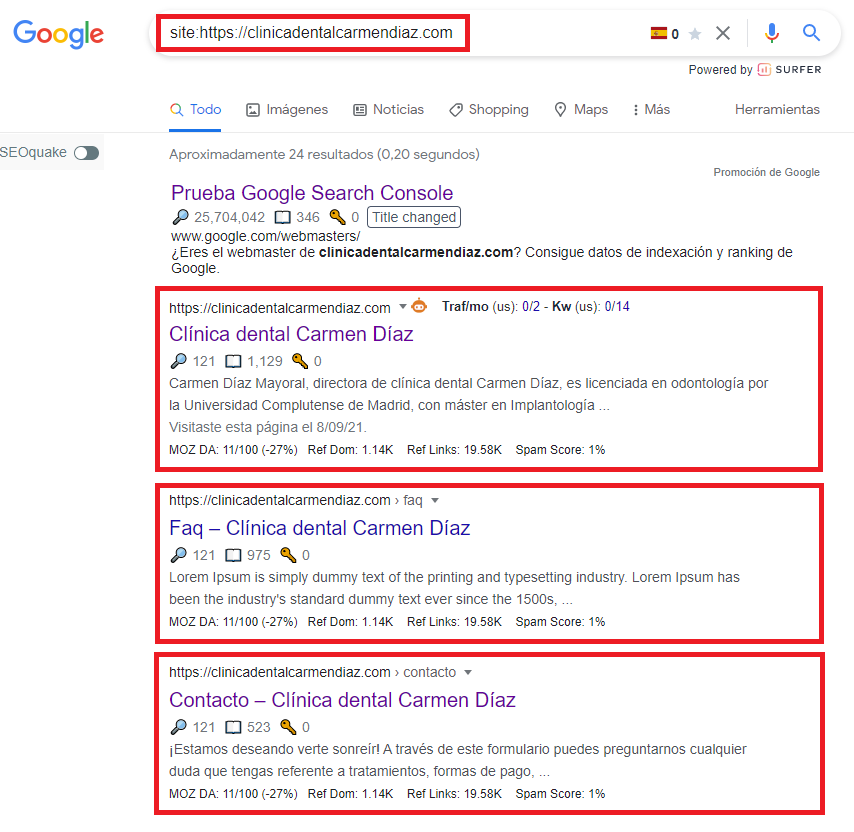Click the Ubersuggest orange icon beside first result
854x832 pixels.
pyautogui.click(x=419, y=306)
